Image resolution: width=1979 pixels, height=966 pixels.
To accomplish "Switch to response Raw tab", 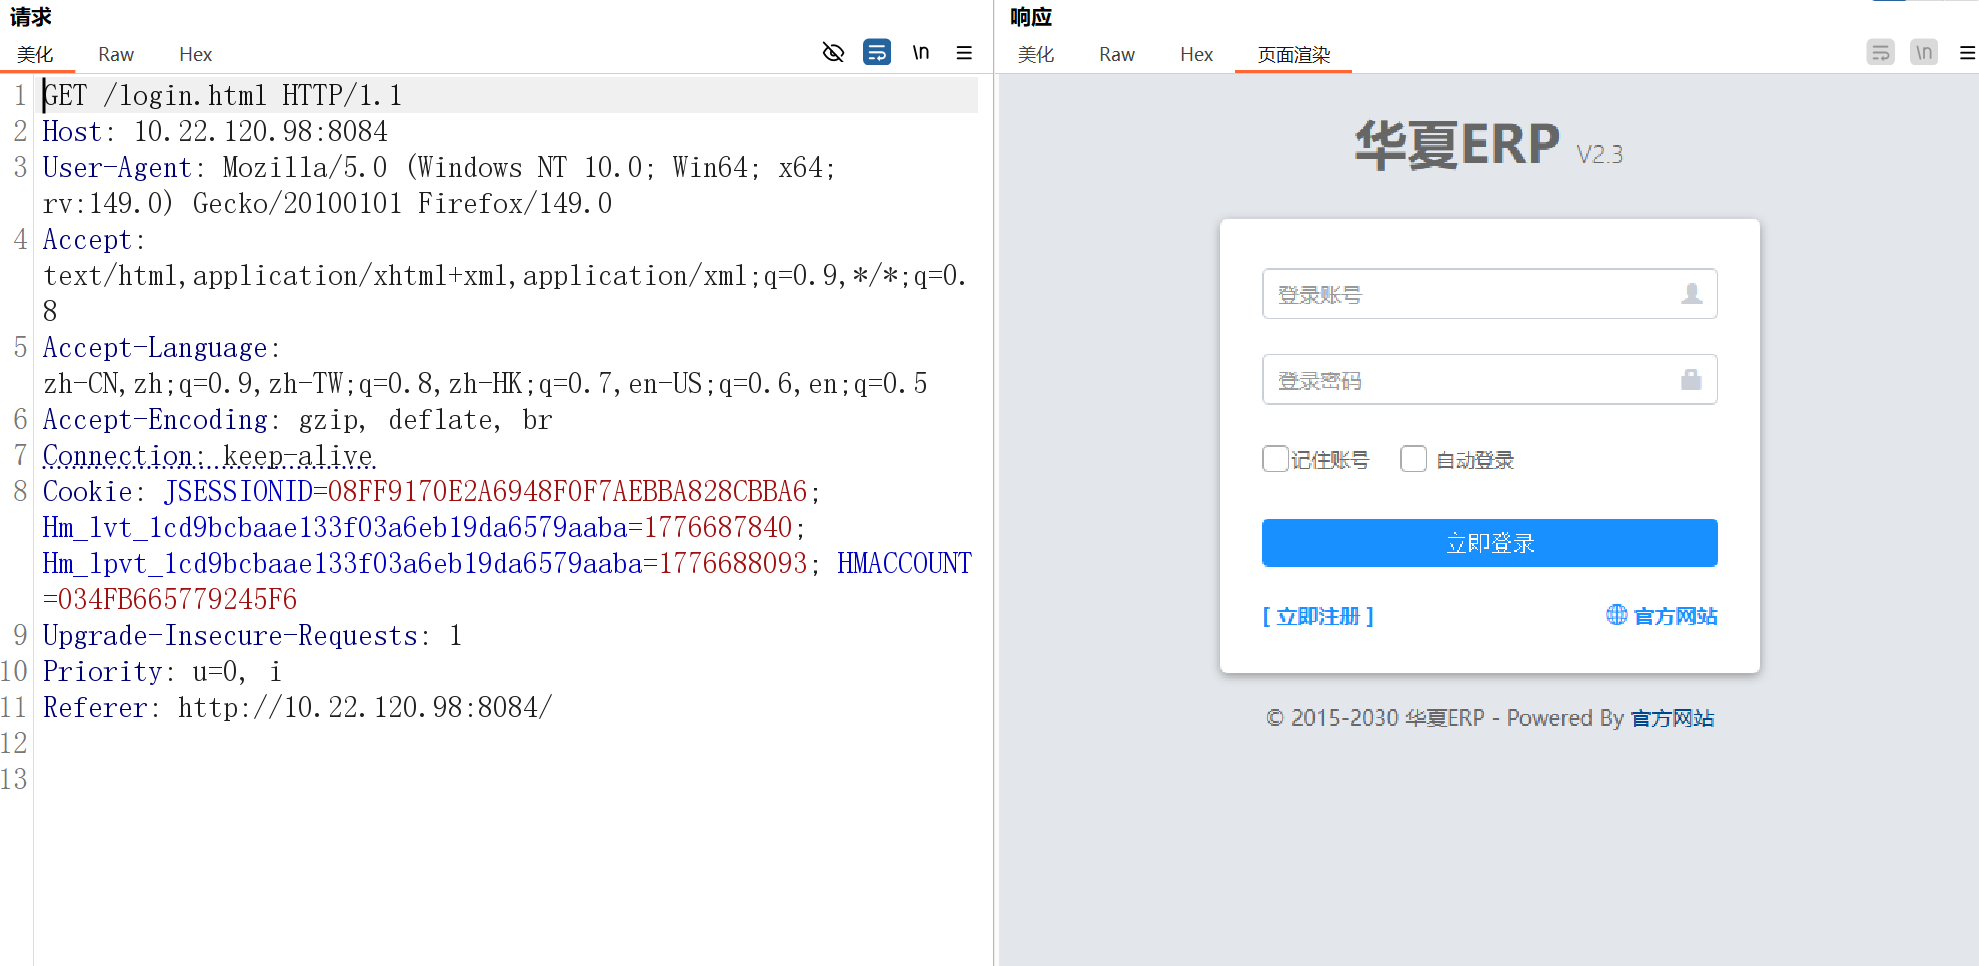I will (x=1117, y=54).
